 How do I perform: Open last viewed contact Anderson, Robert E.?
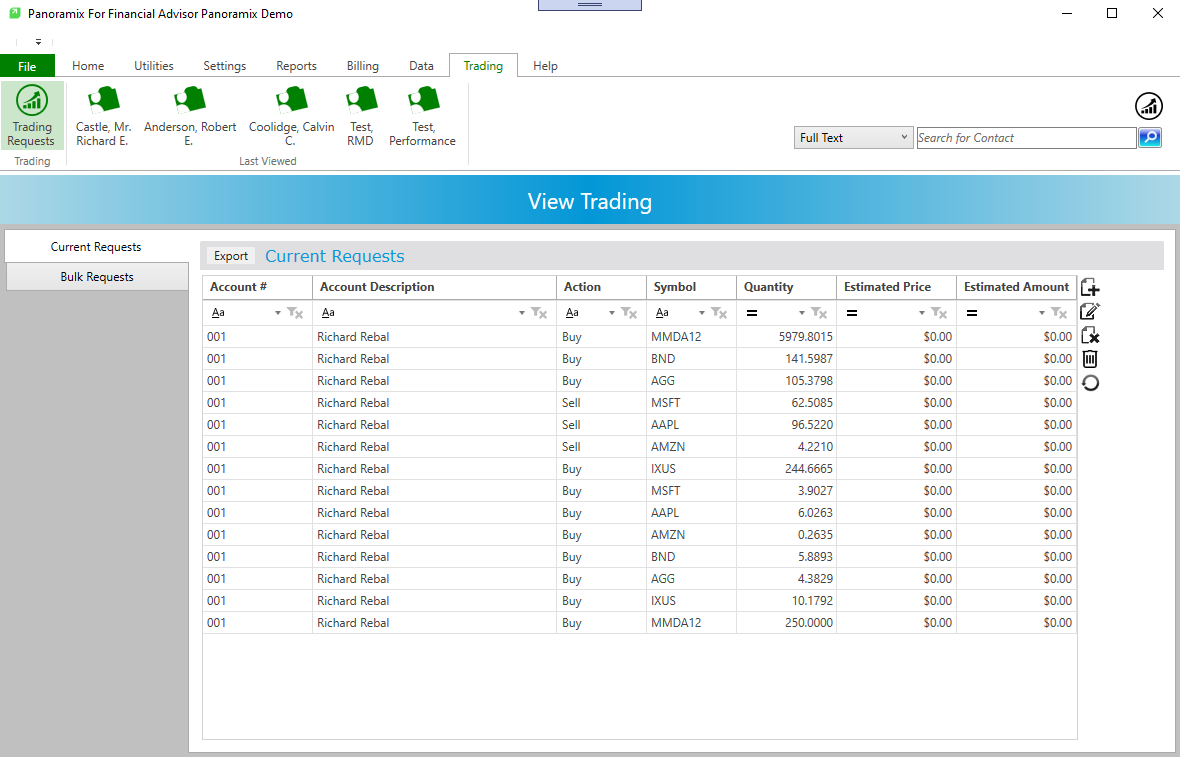pyautogui.click(x=190, y=116)
